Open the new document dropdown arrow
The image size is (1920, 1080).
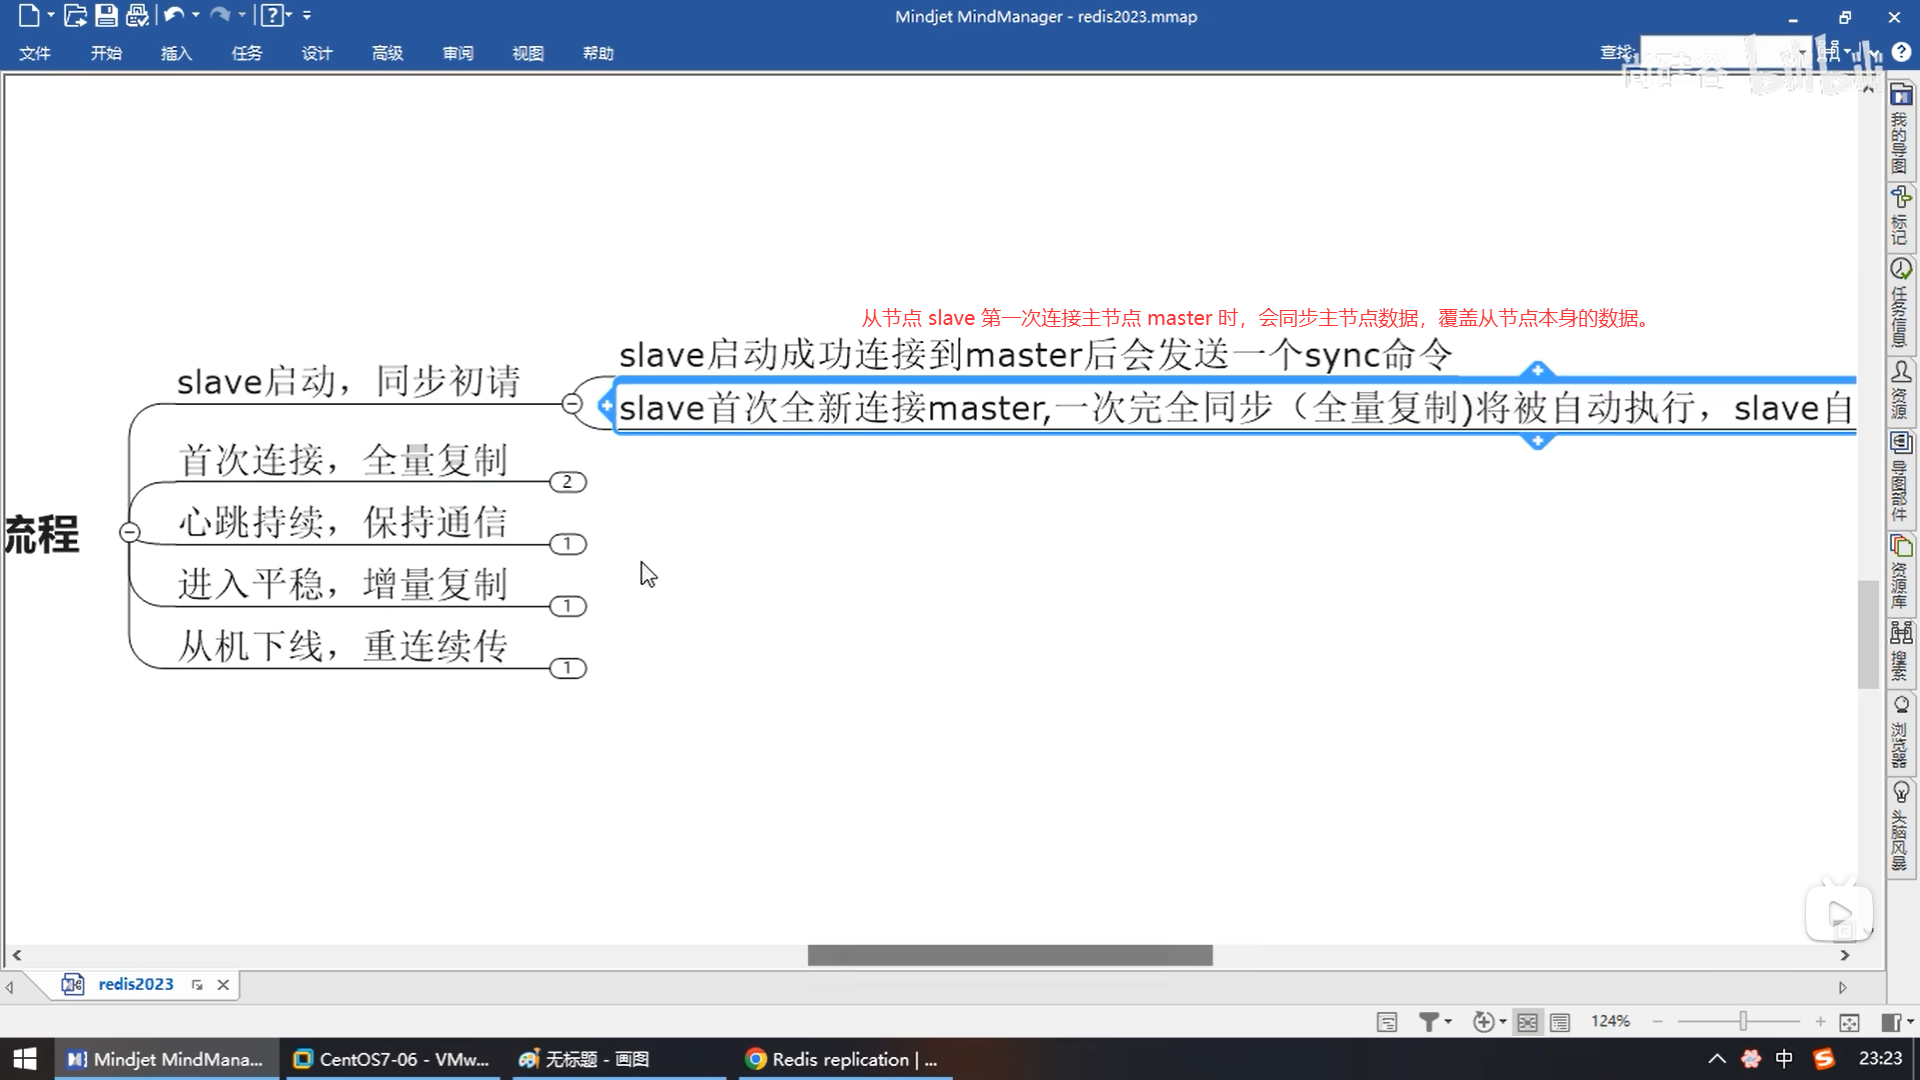[x=51, y=15]
